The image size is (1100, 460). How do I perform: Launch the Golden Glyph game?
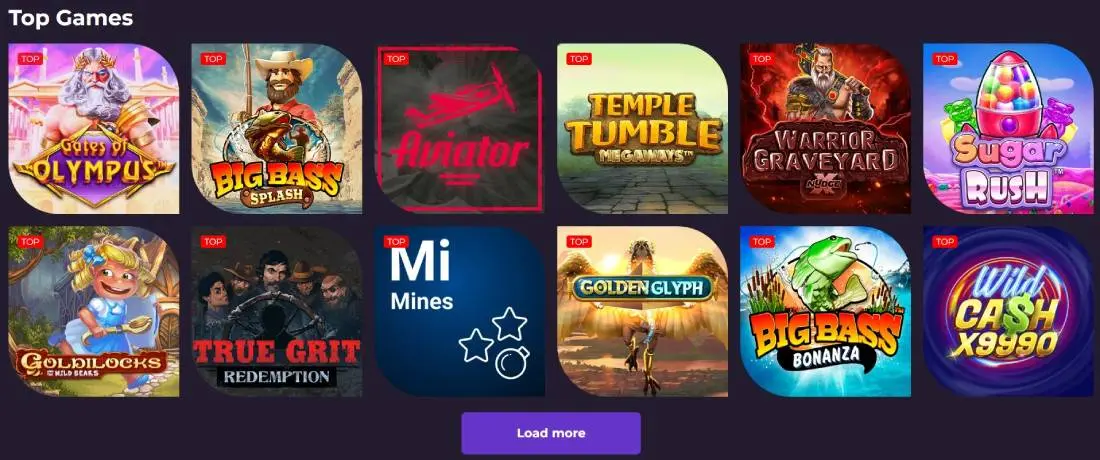pyautogui.click(x=643, y=311)
